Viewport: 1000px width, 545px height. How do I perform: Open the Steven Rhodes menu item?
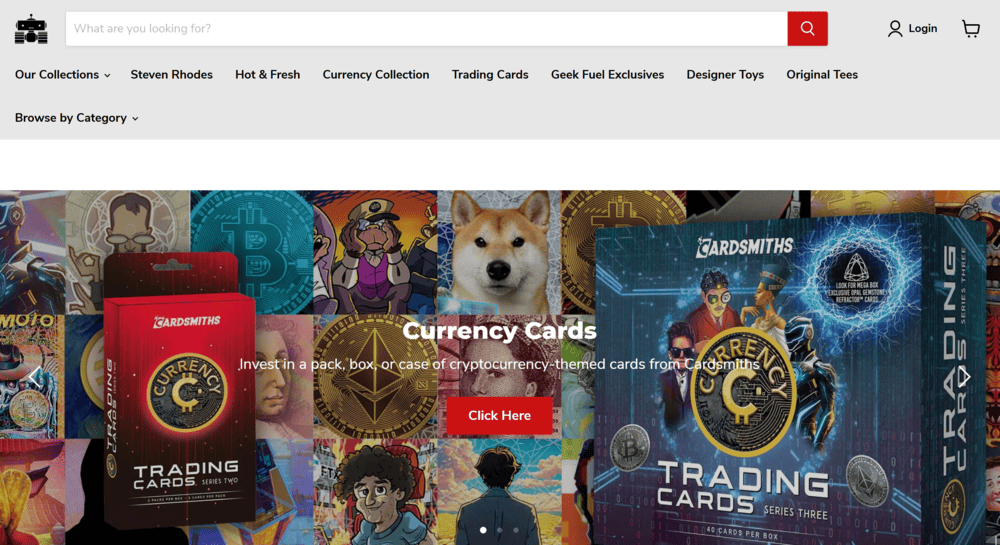[x=172, y=75]
